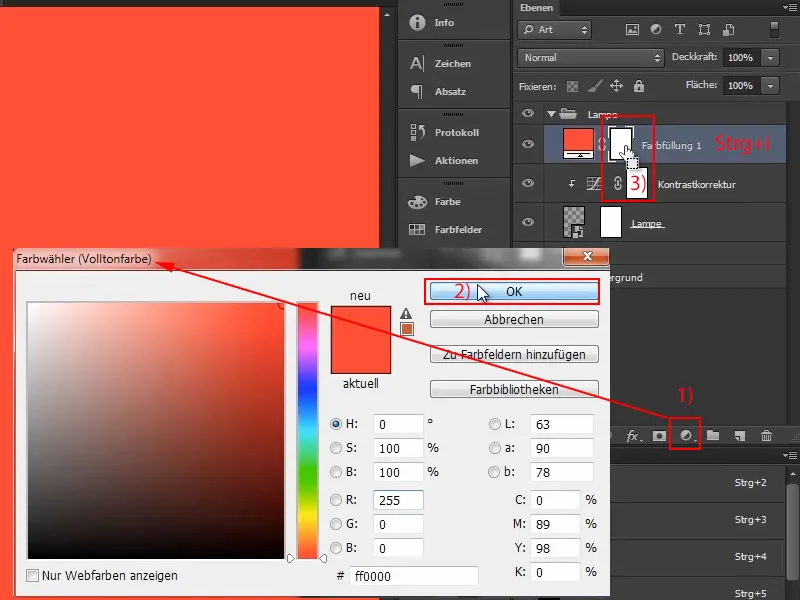Select the Lab a radio button
The height and width of the screenshot is (600, 800).
pyautogui.click(x=494, y=448)
